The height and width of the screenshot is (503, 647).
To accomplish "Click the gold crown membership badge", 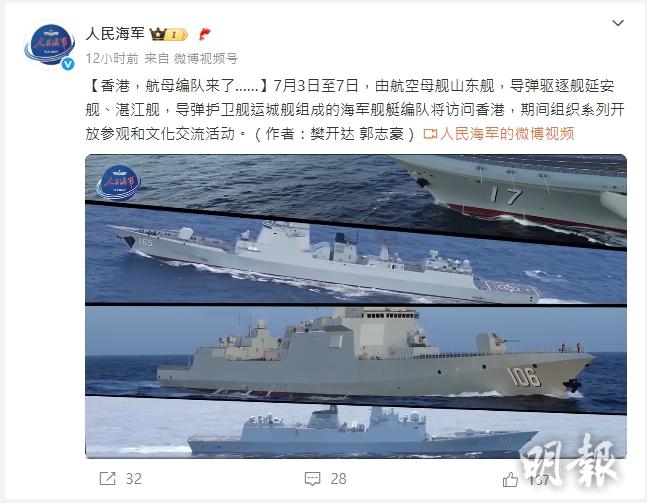I will point(168,34).
